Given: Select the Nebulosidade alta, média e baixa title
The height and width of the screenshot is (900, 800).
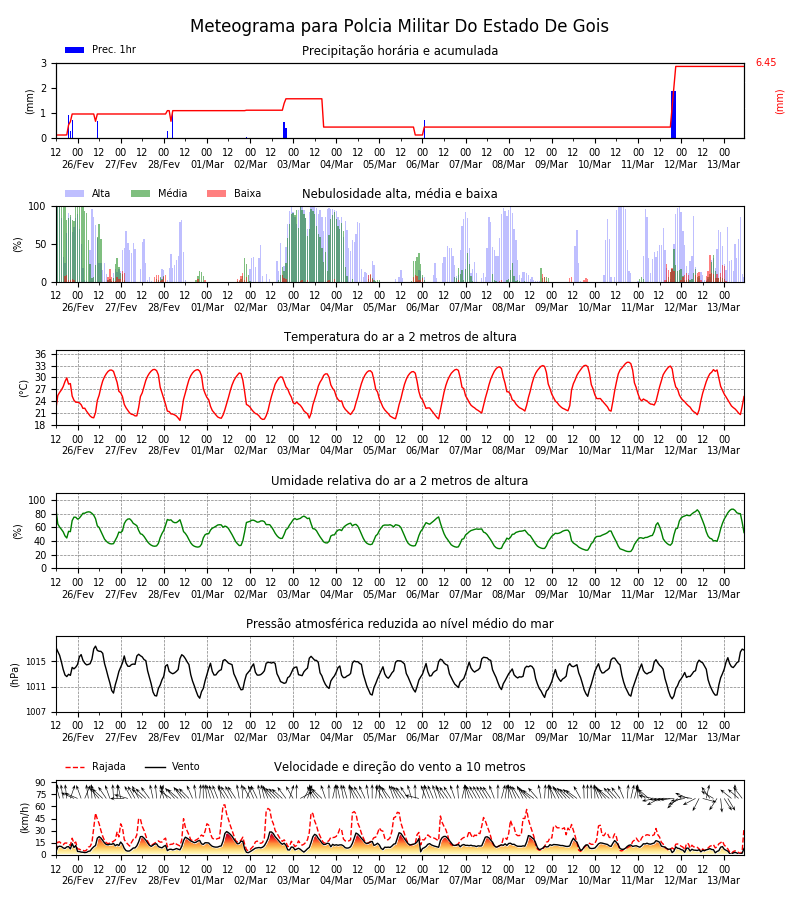Looking at the screenshot, I should coord(399,194).
